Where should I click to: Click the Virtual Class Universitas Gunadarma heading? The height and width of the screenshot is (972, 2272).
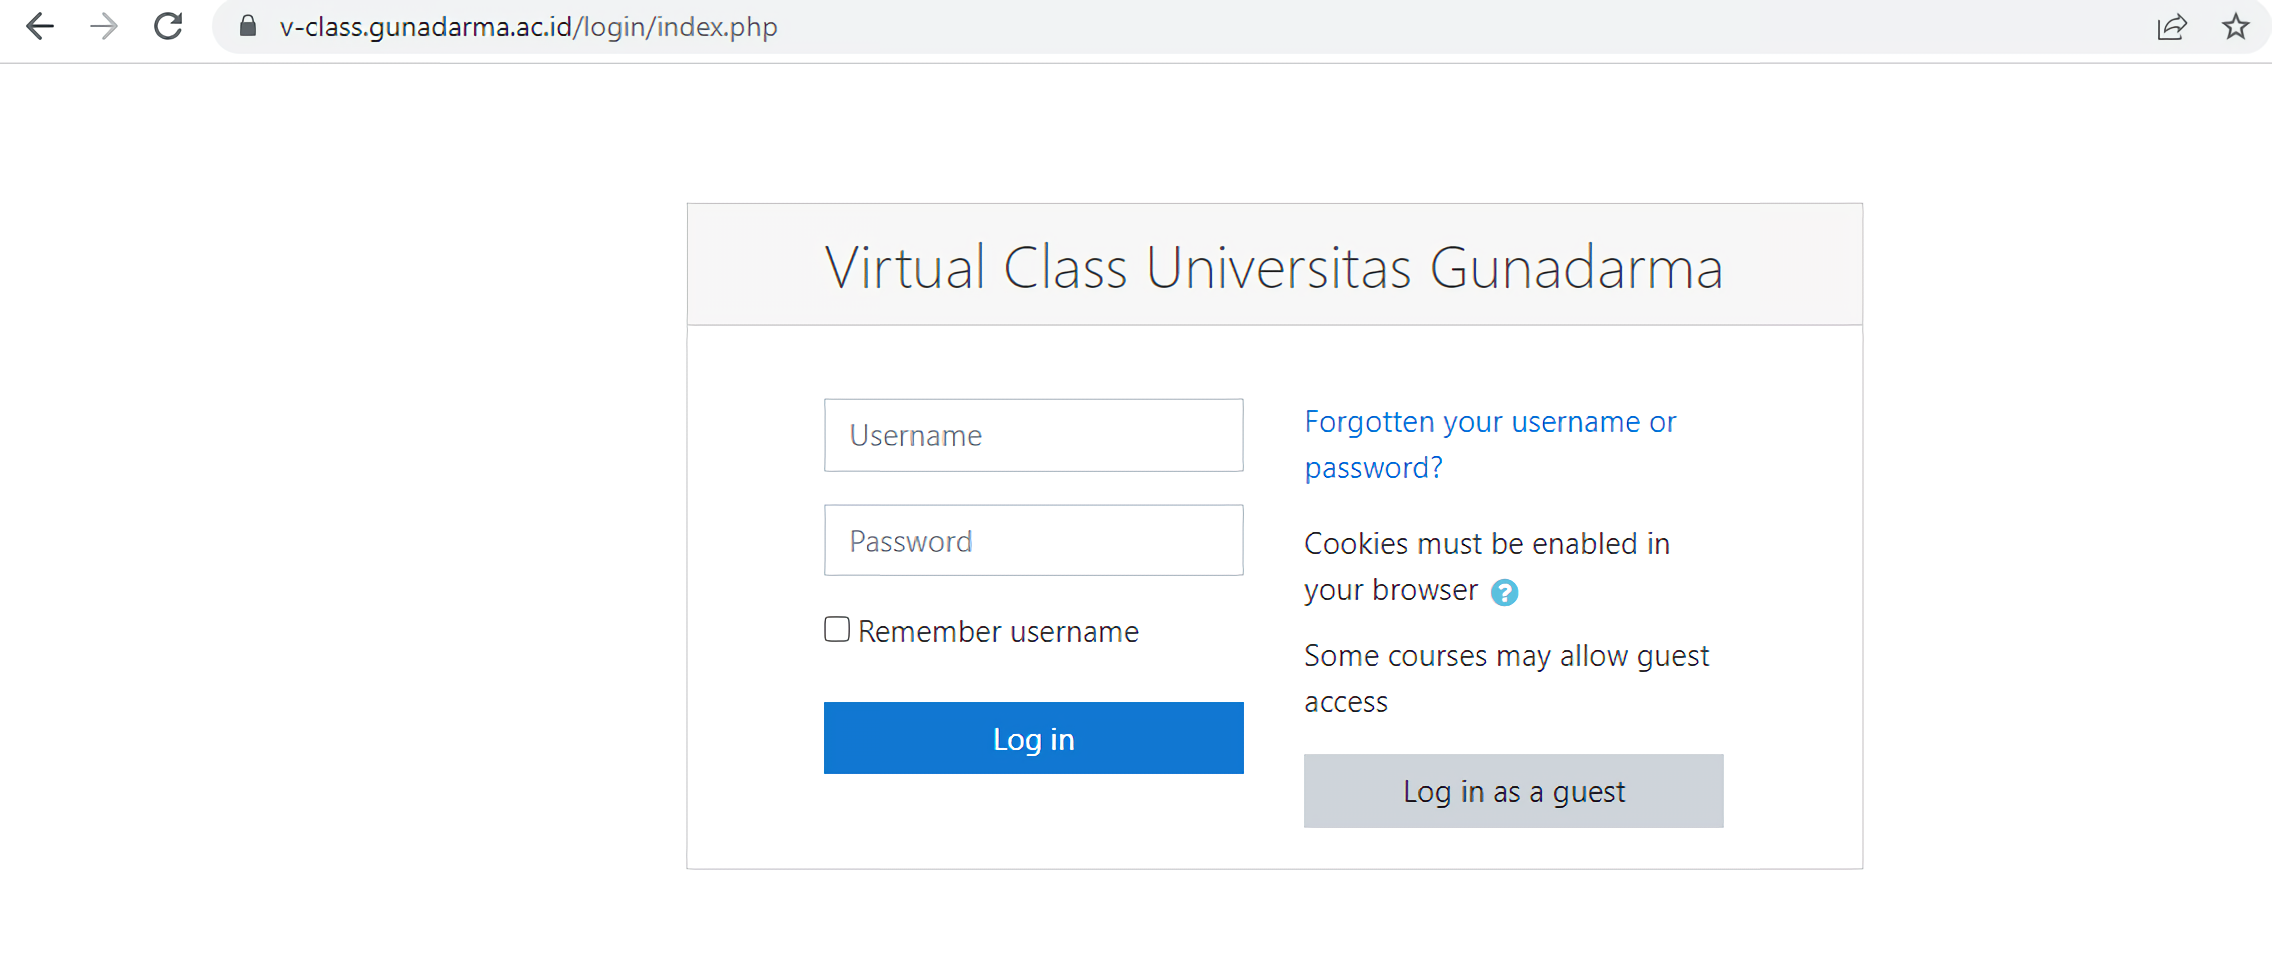1274,267
